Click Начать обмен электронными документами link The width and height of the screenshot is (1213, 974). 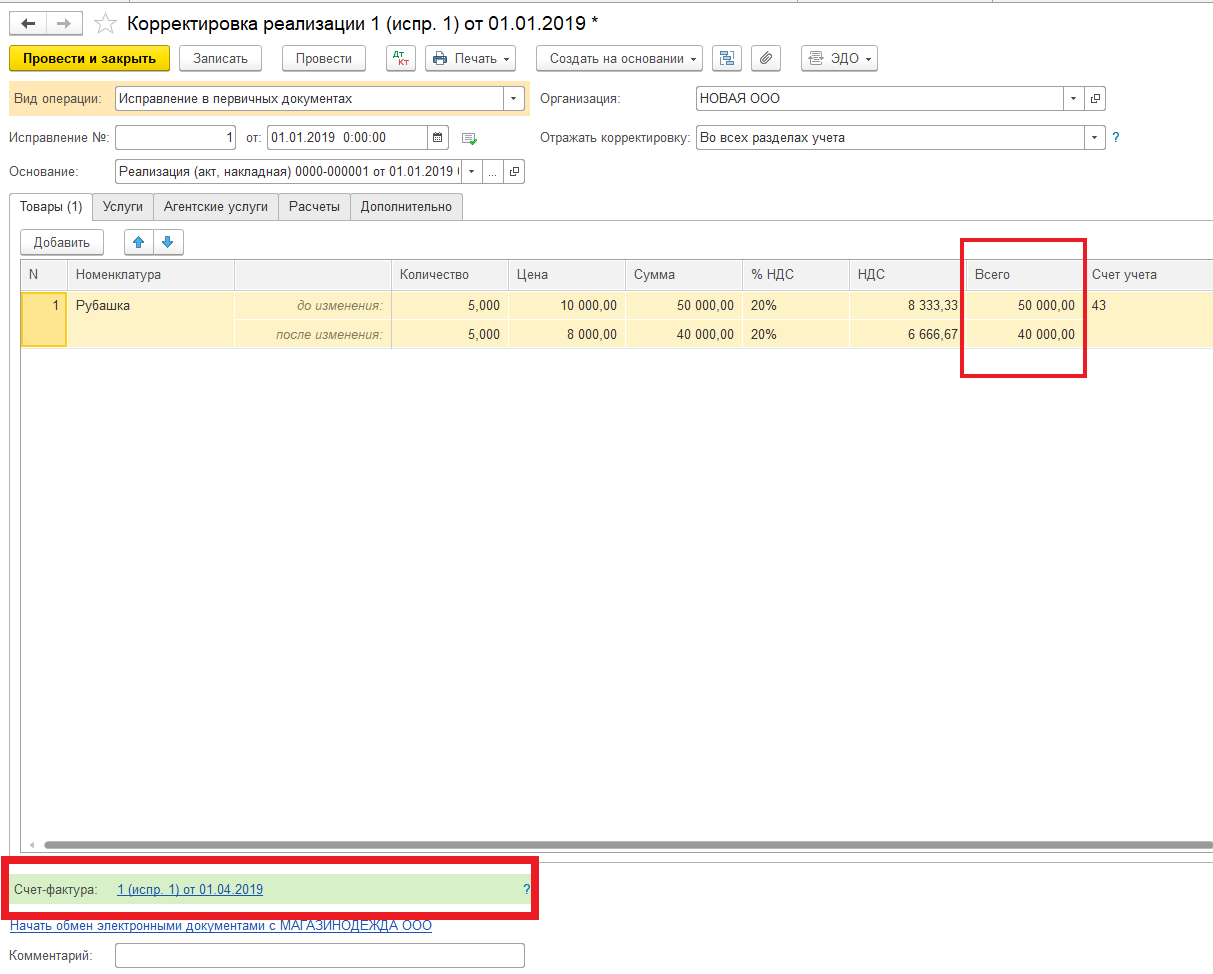[221, 926]
